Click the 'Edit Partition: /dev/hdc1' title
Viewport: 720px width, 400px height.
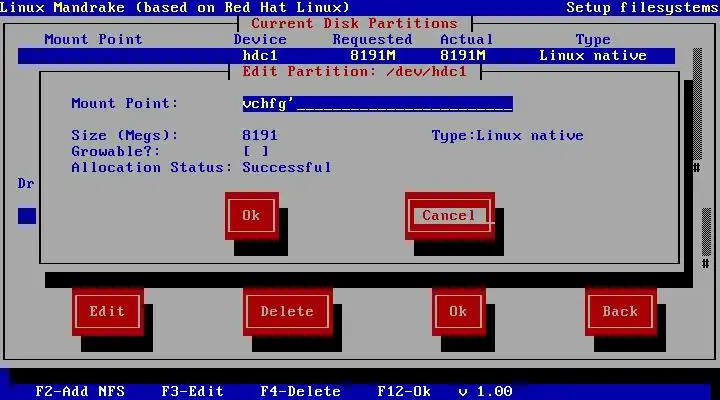point(354,72)
